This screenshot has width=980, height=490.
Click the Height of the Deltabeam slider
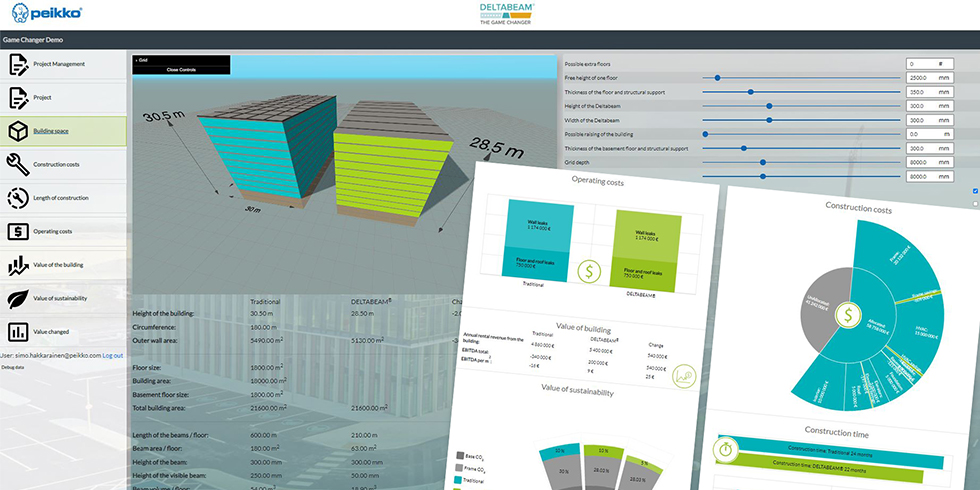pos(769,105)
